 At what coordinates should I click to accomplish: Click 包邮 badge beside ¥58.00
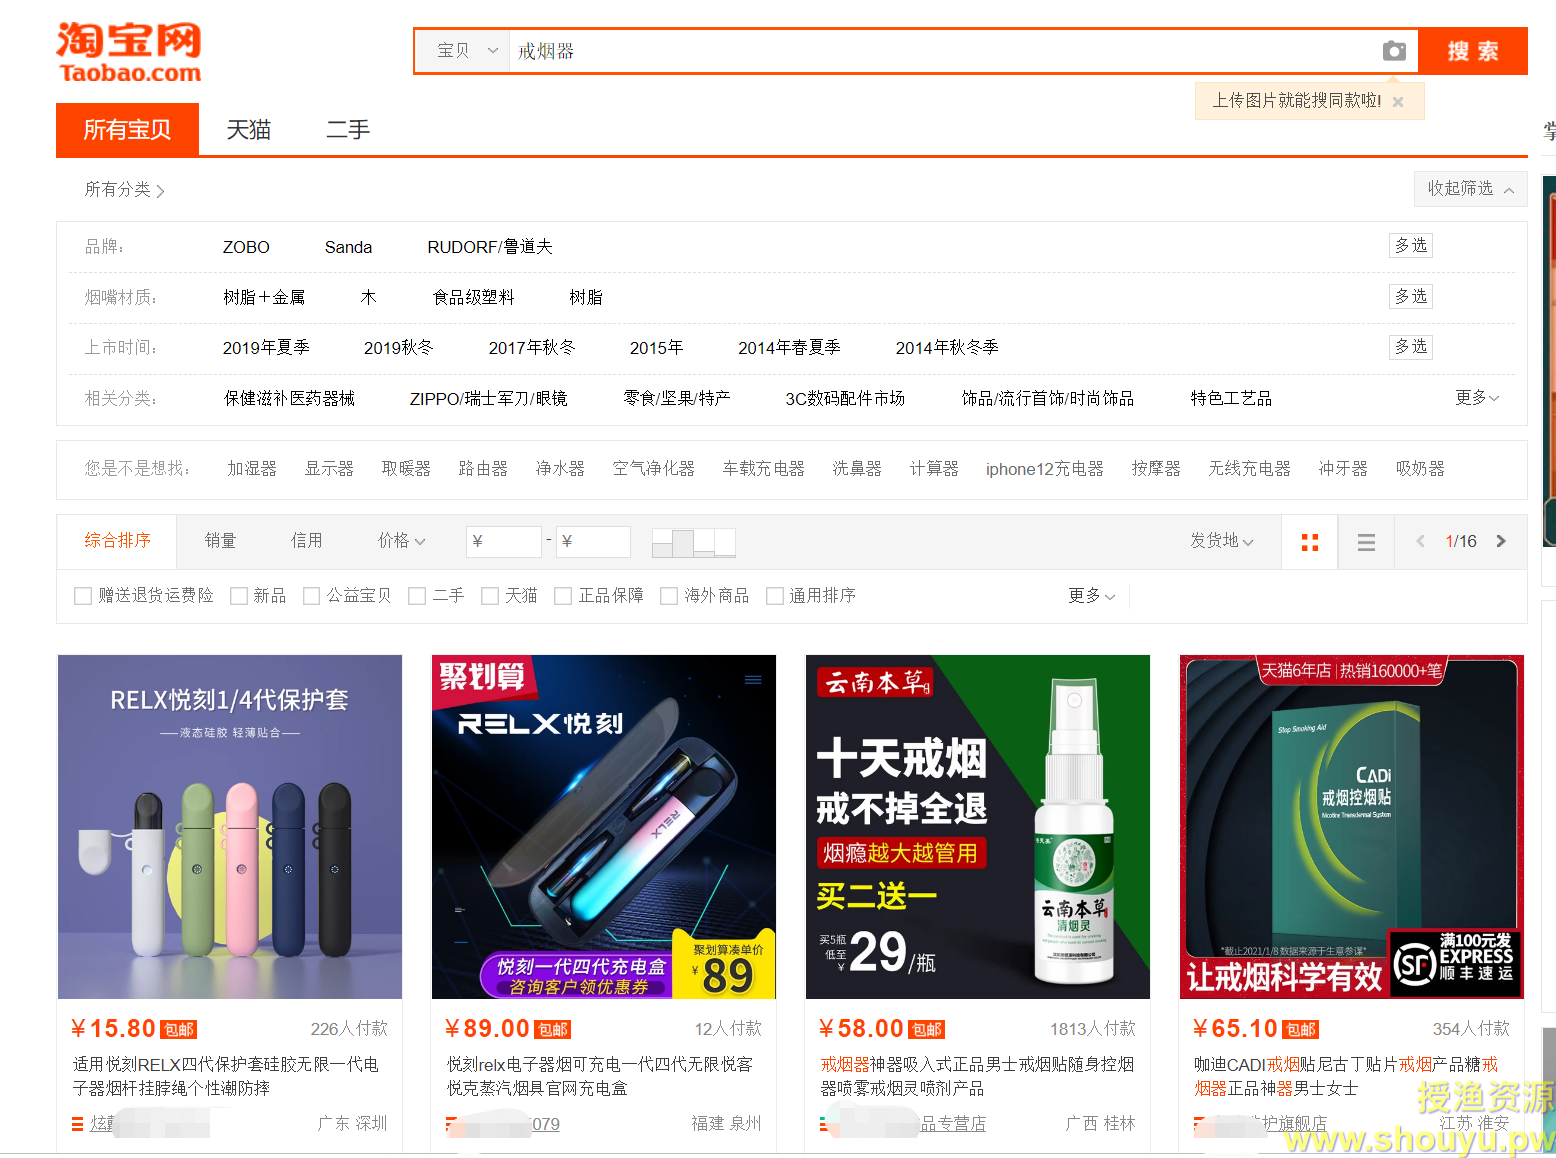(927, 1030)
